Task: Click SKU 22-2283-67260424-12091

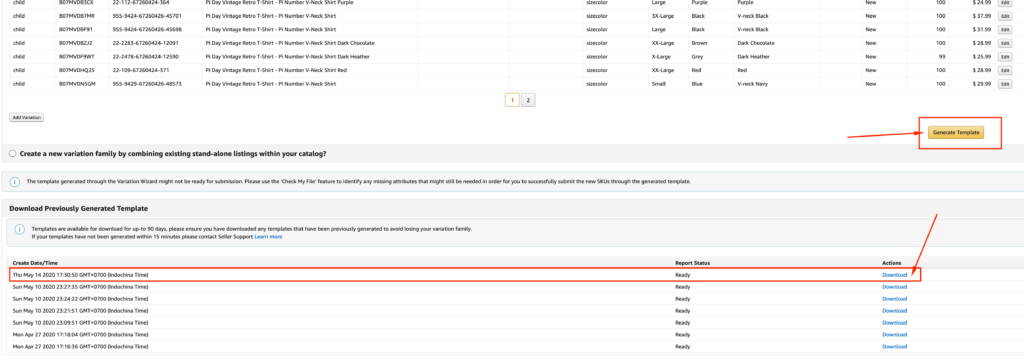Action: point(144,43)
